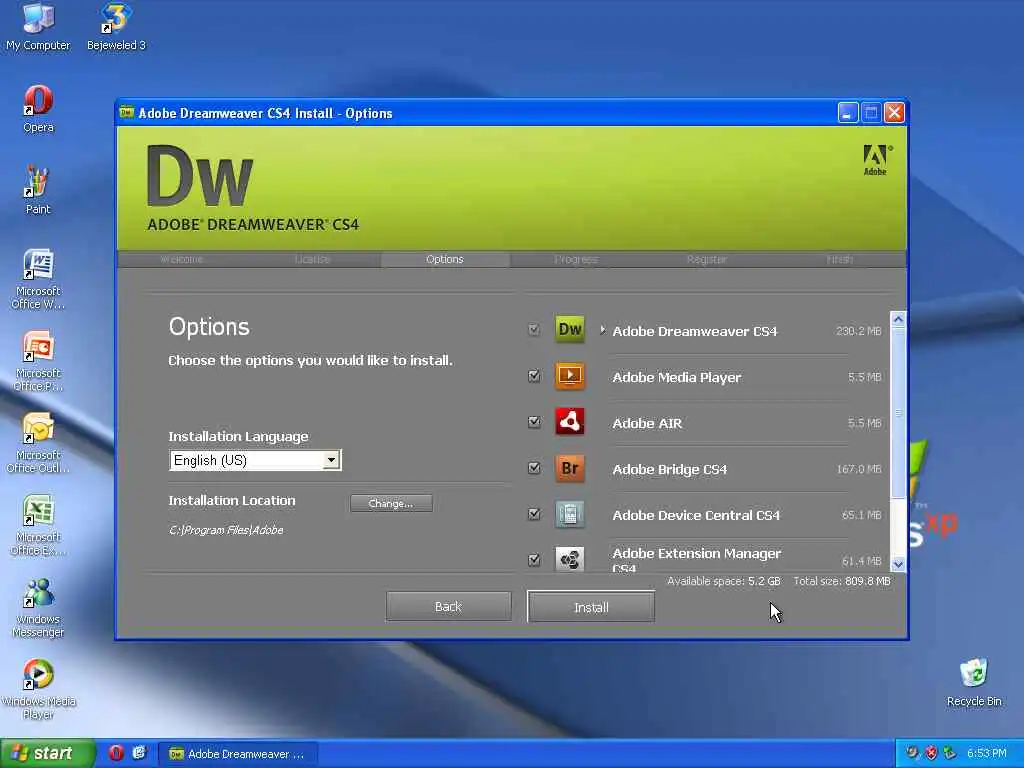Screen dimensions: 1024x768
Task: Click the 230.2 MB size value
Action: (859, 331)
